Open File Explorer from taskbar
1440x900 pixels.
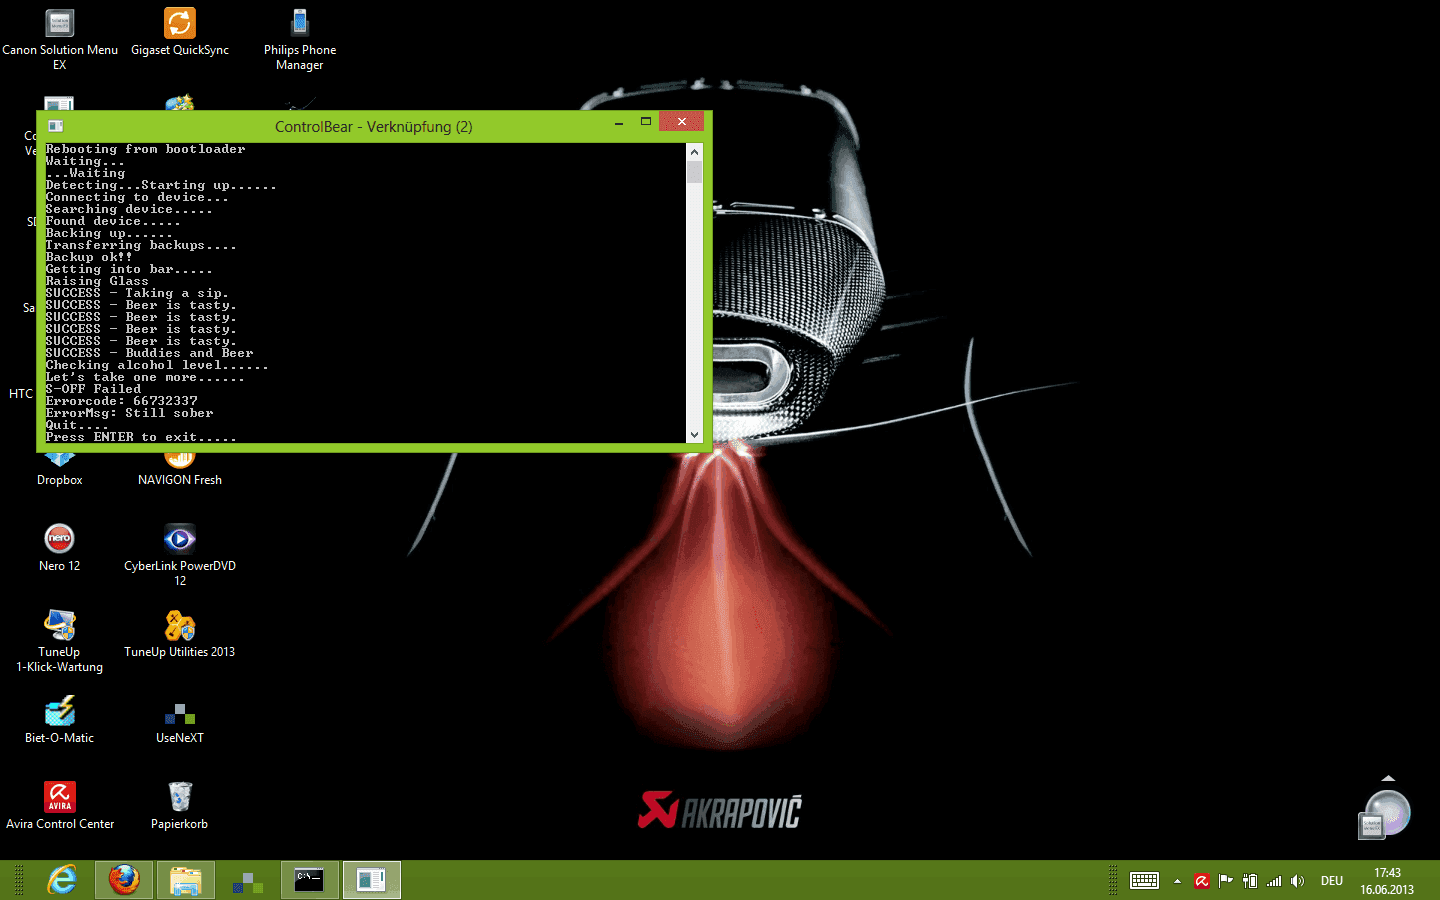(186, 880)
